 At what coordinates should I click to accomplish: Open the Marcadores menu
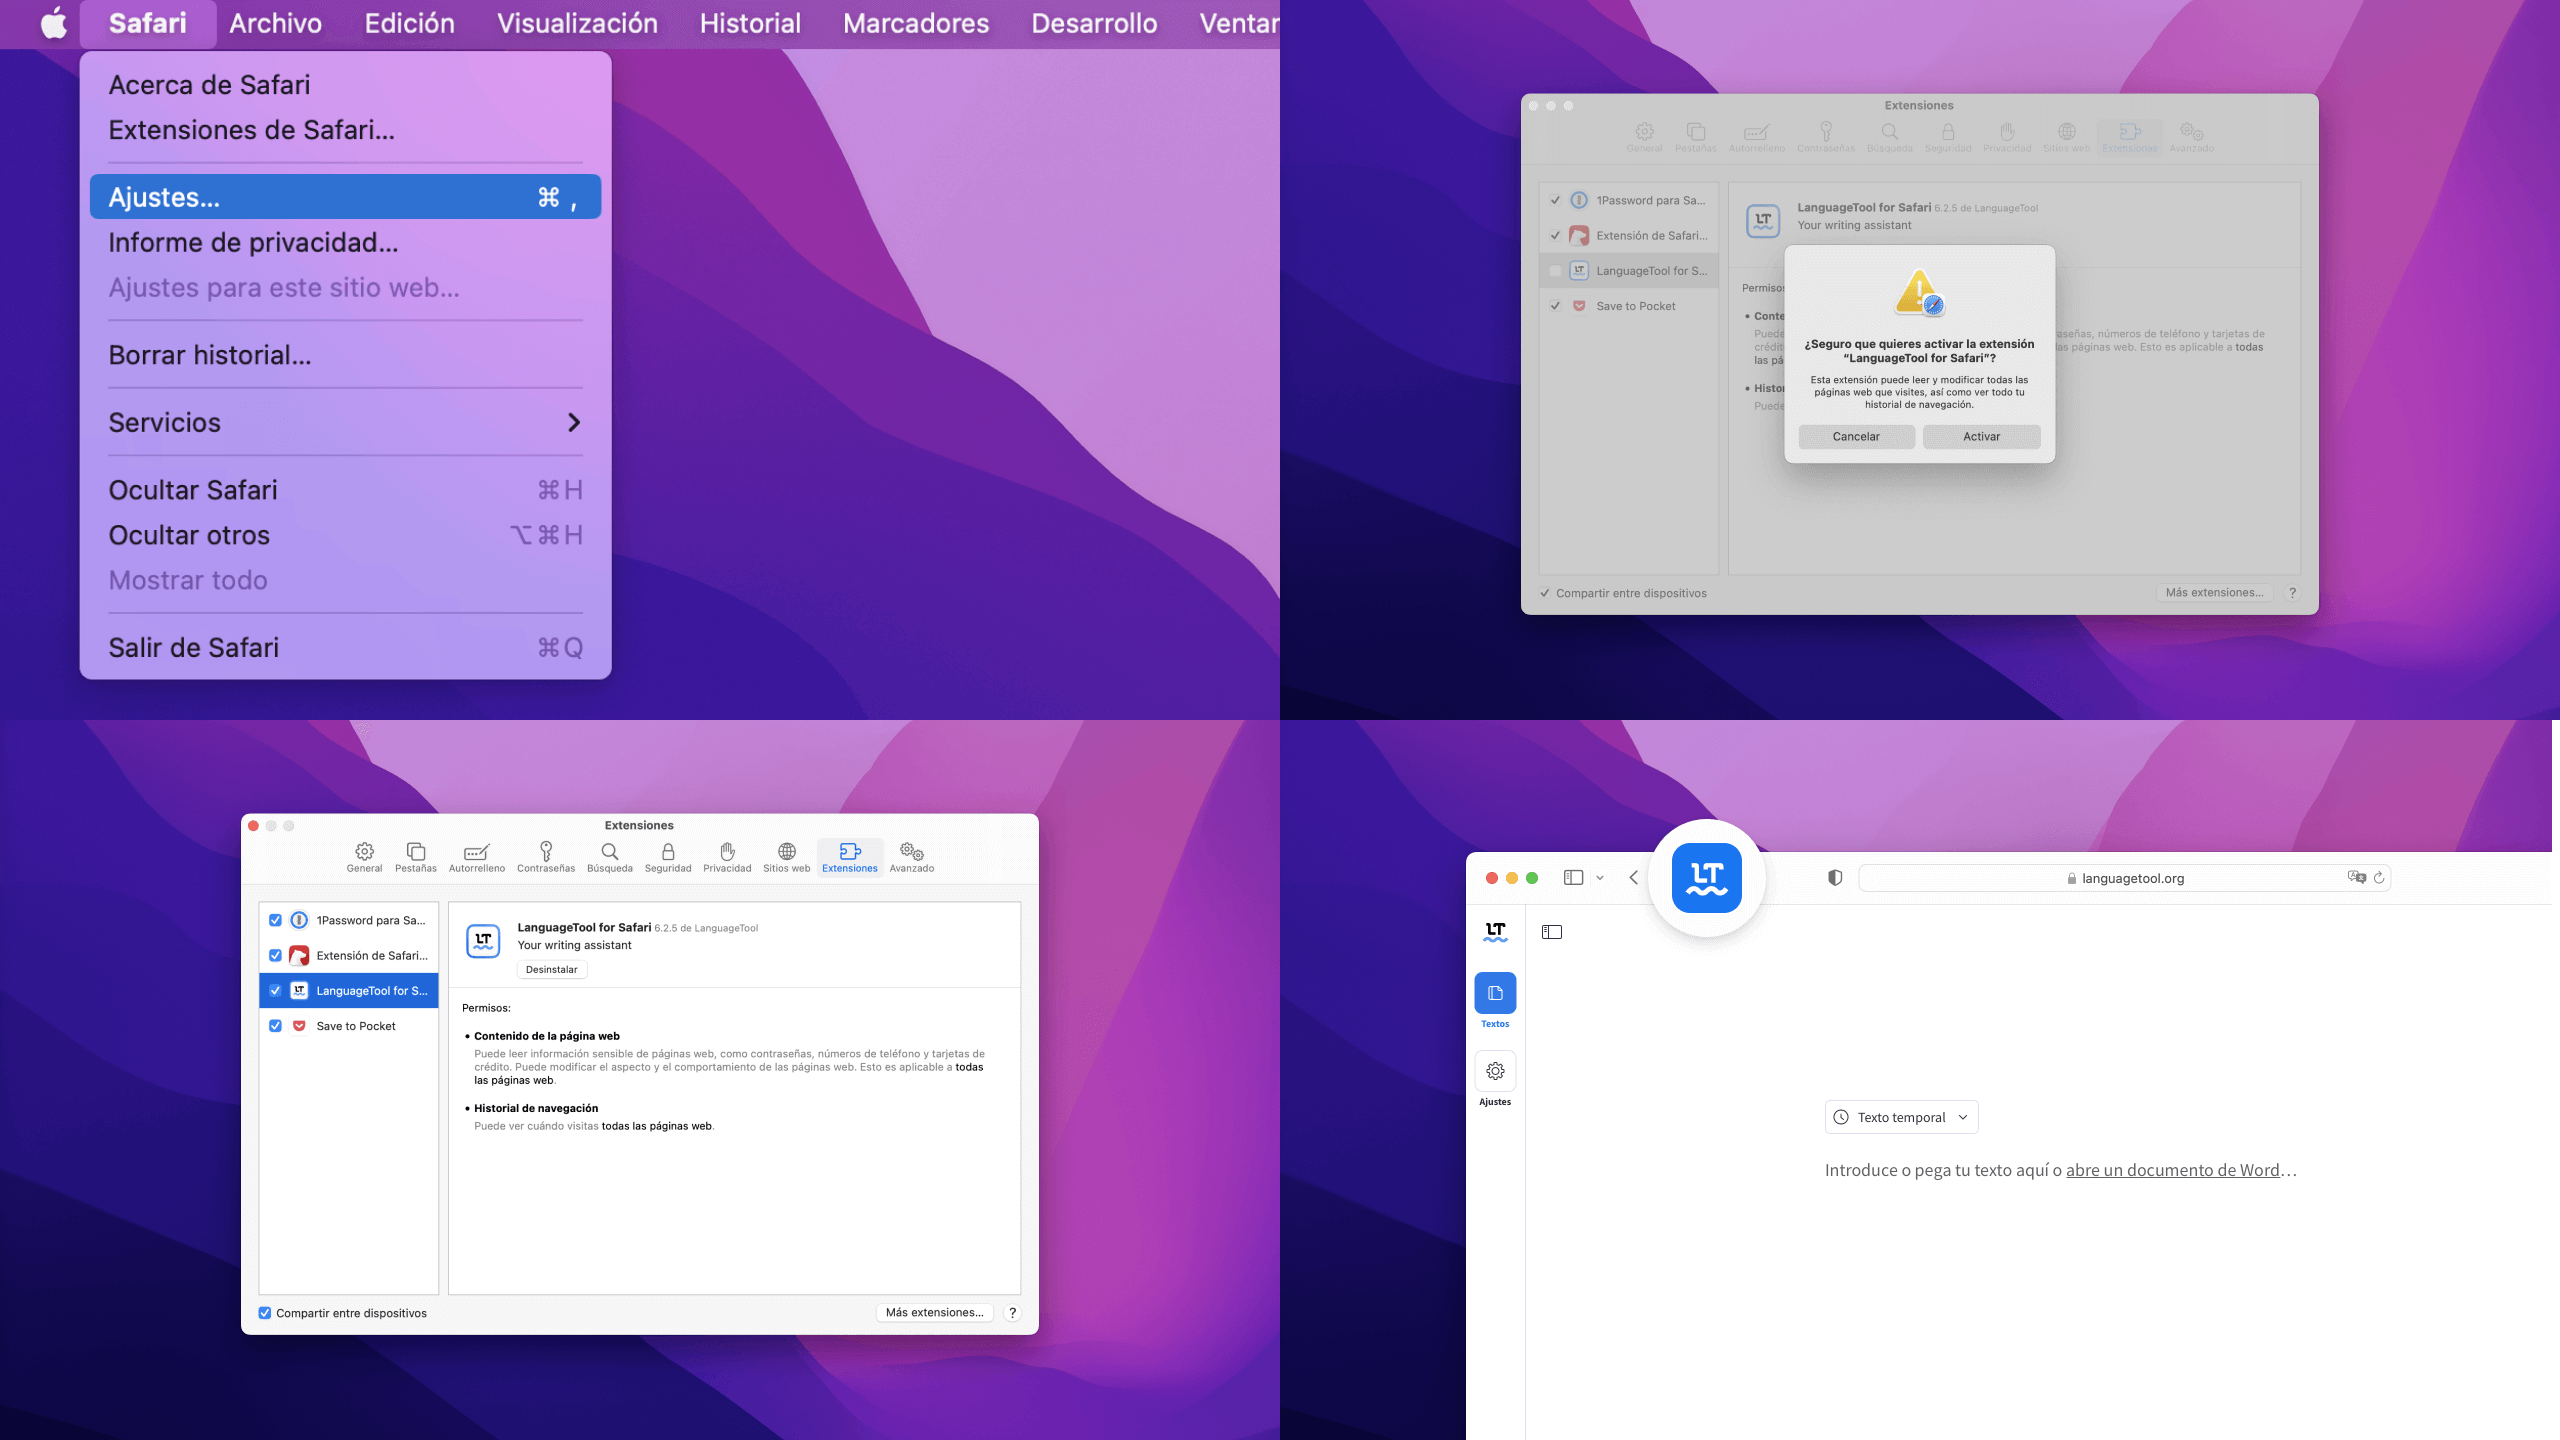pos(916,23)
